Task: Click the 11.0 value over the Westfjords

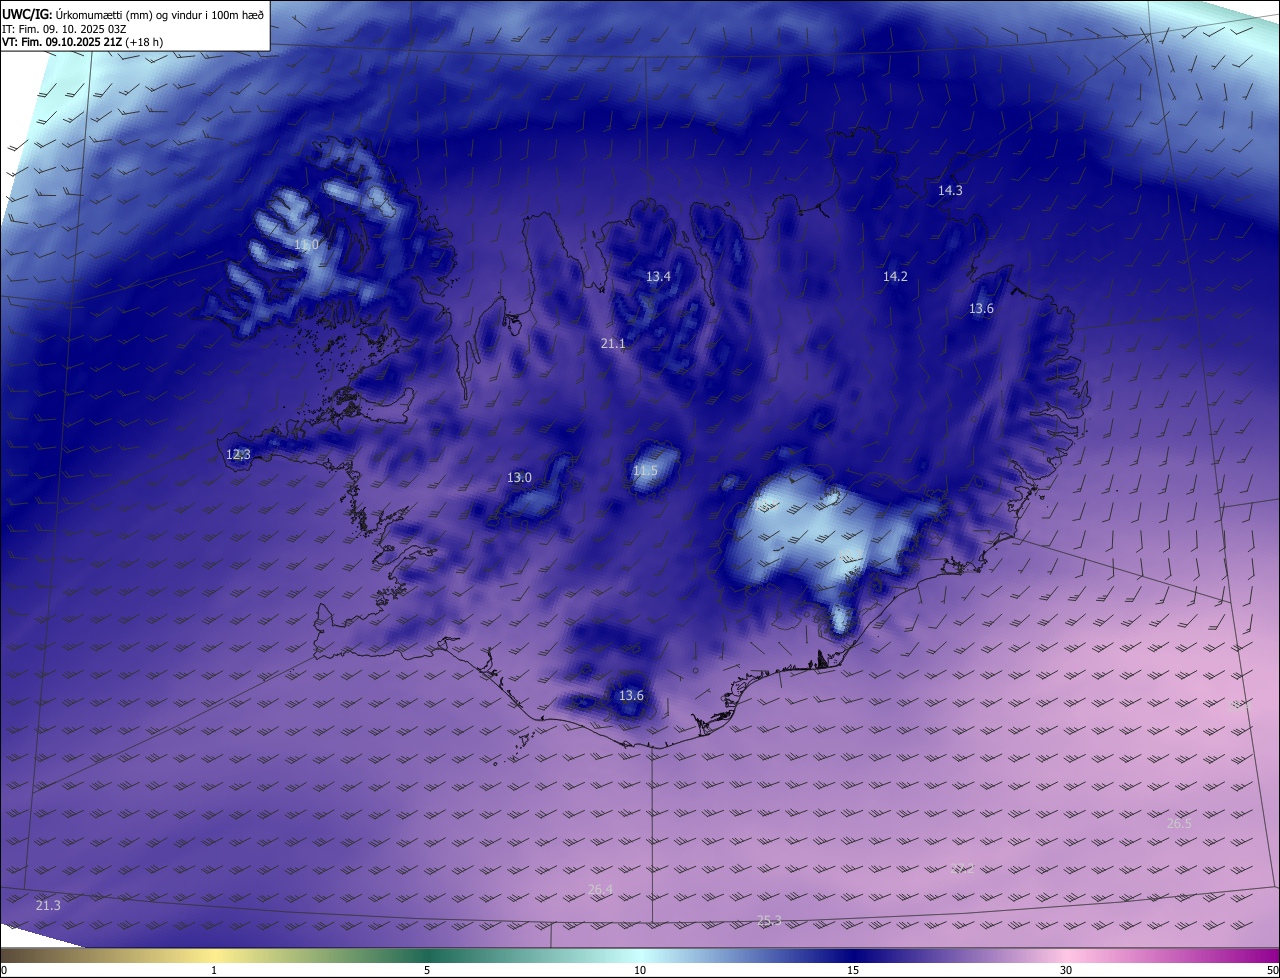Action: (306, 244)
